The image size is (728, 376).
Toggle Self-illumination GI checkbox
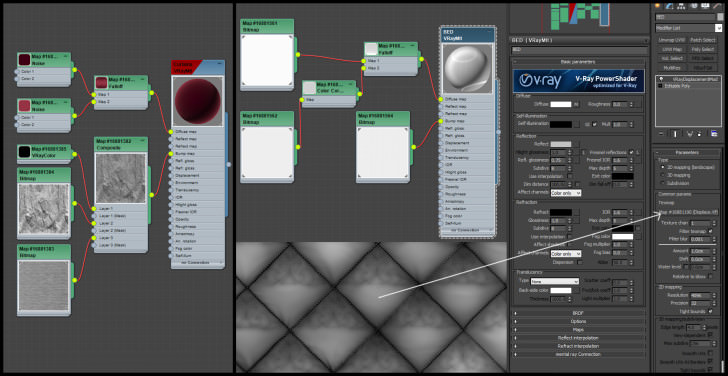[595, 124]
